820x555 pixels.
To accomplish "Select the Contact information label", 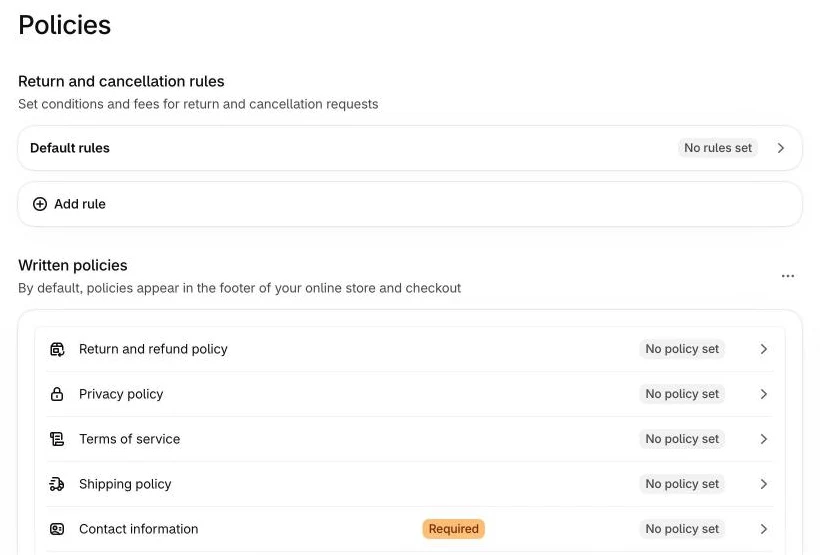I will pyautogui.click(x=139, y=529).
